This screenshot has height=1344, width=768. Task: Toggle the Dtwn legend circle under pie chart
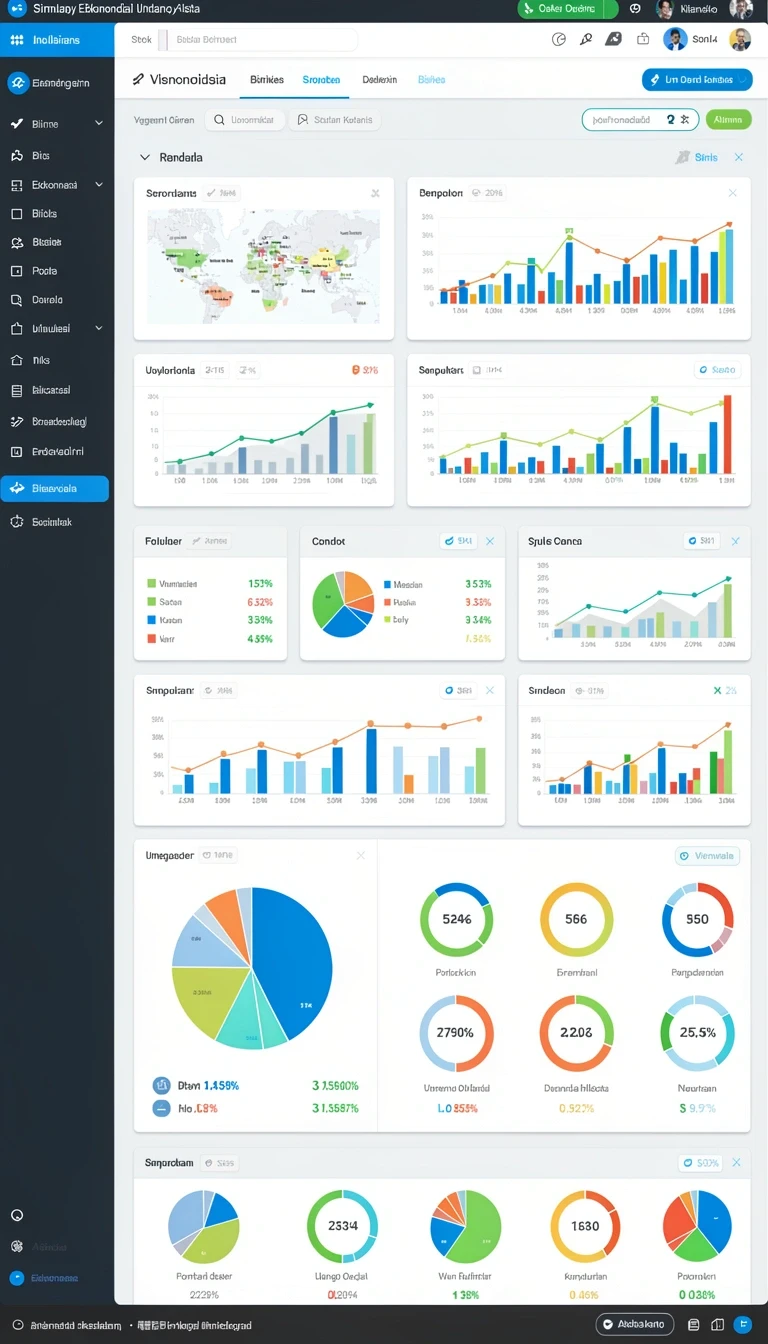tap(161, 1085)
